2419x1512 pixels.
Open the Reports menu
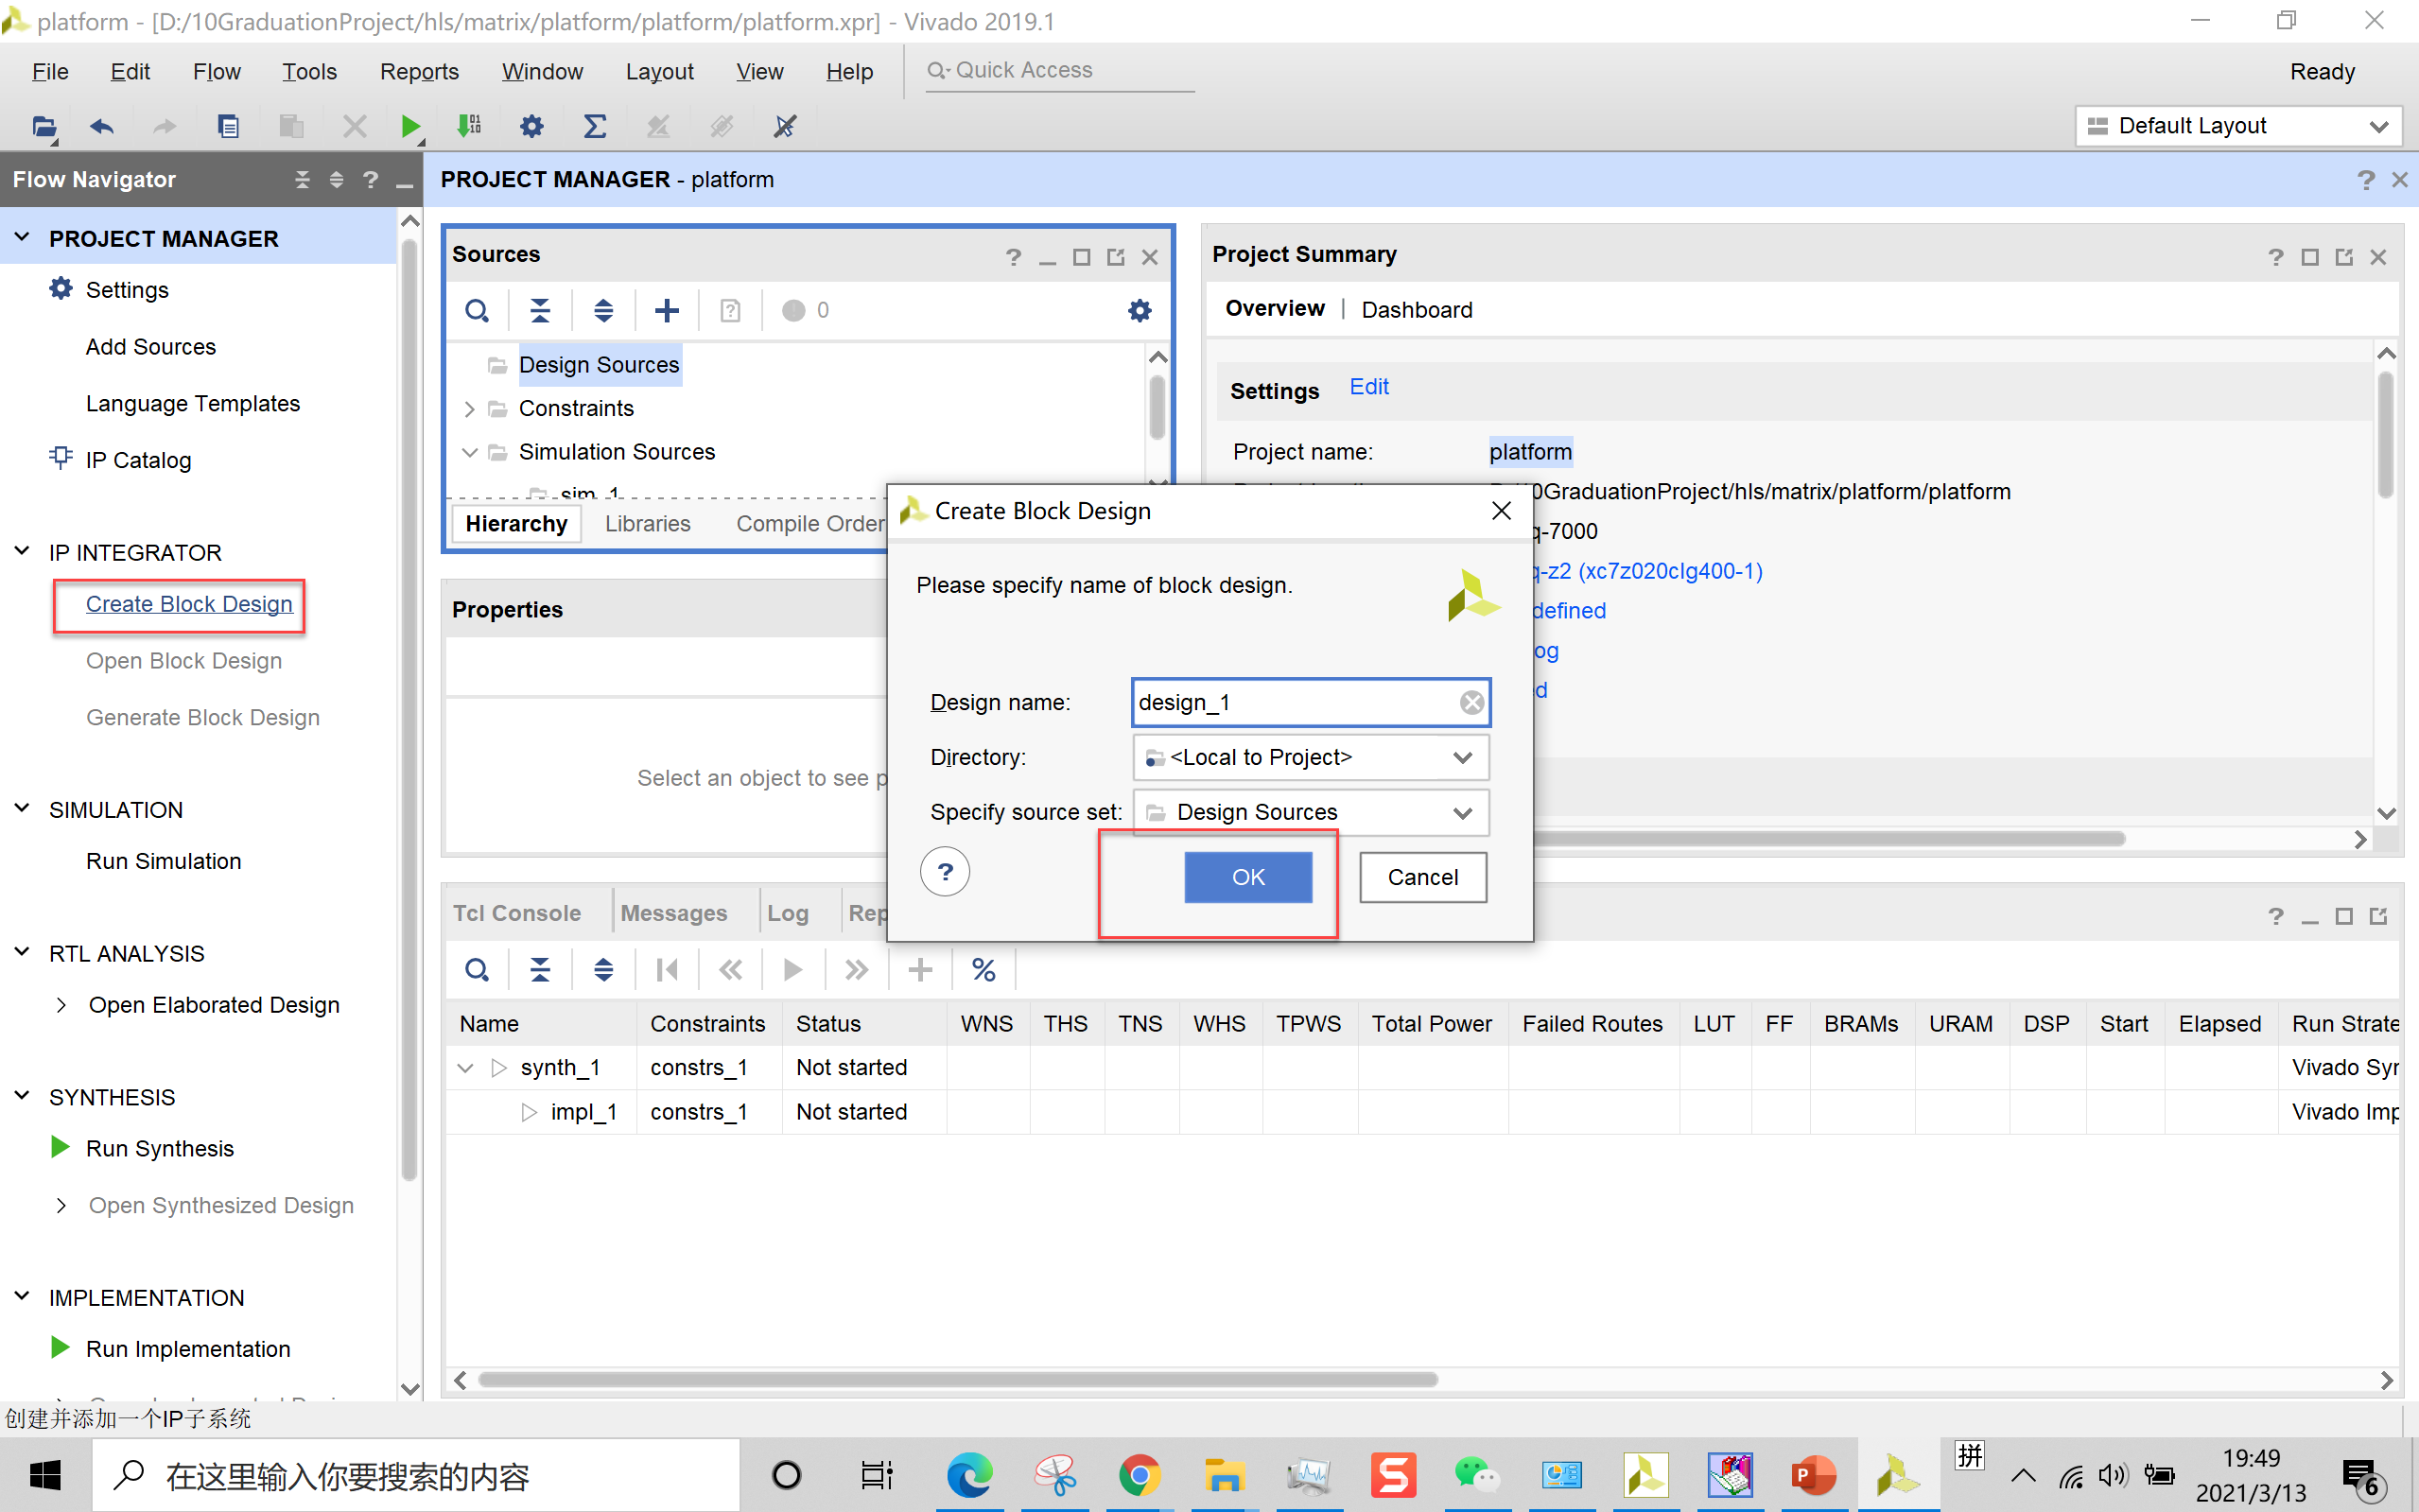click(419, 71)
